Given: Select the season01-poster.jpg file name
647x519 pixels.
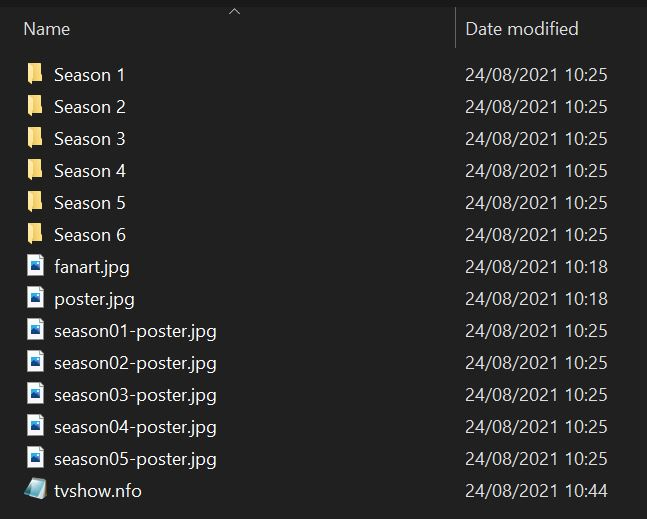Looking at the screenshot, I should (135, 331).
